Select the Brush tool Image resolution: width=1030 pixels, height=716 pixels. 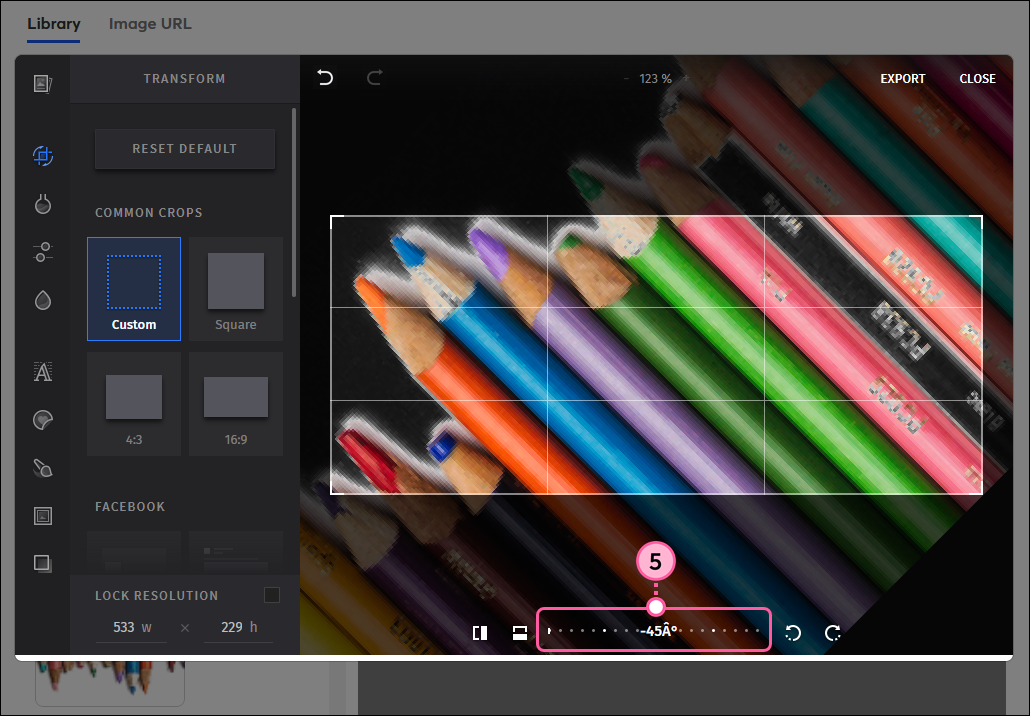43,468
